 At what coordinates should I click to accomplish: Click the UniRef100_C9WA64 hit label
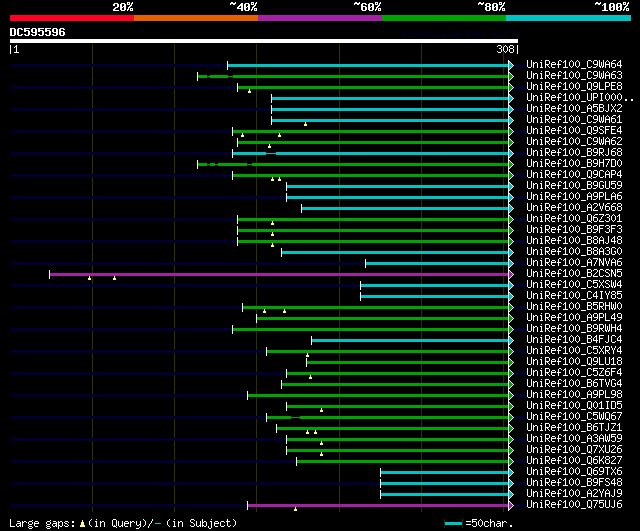coord(574,64)
